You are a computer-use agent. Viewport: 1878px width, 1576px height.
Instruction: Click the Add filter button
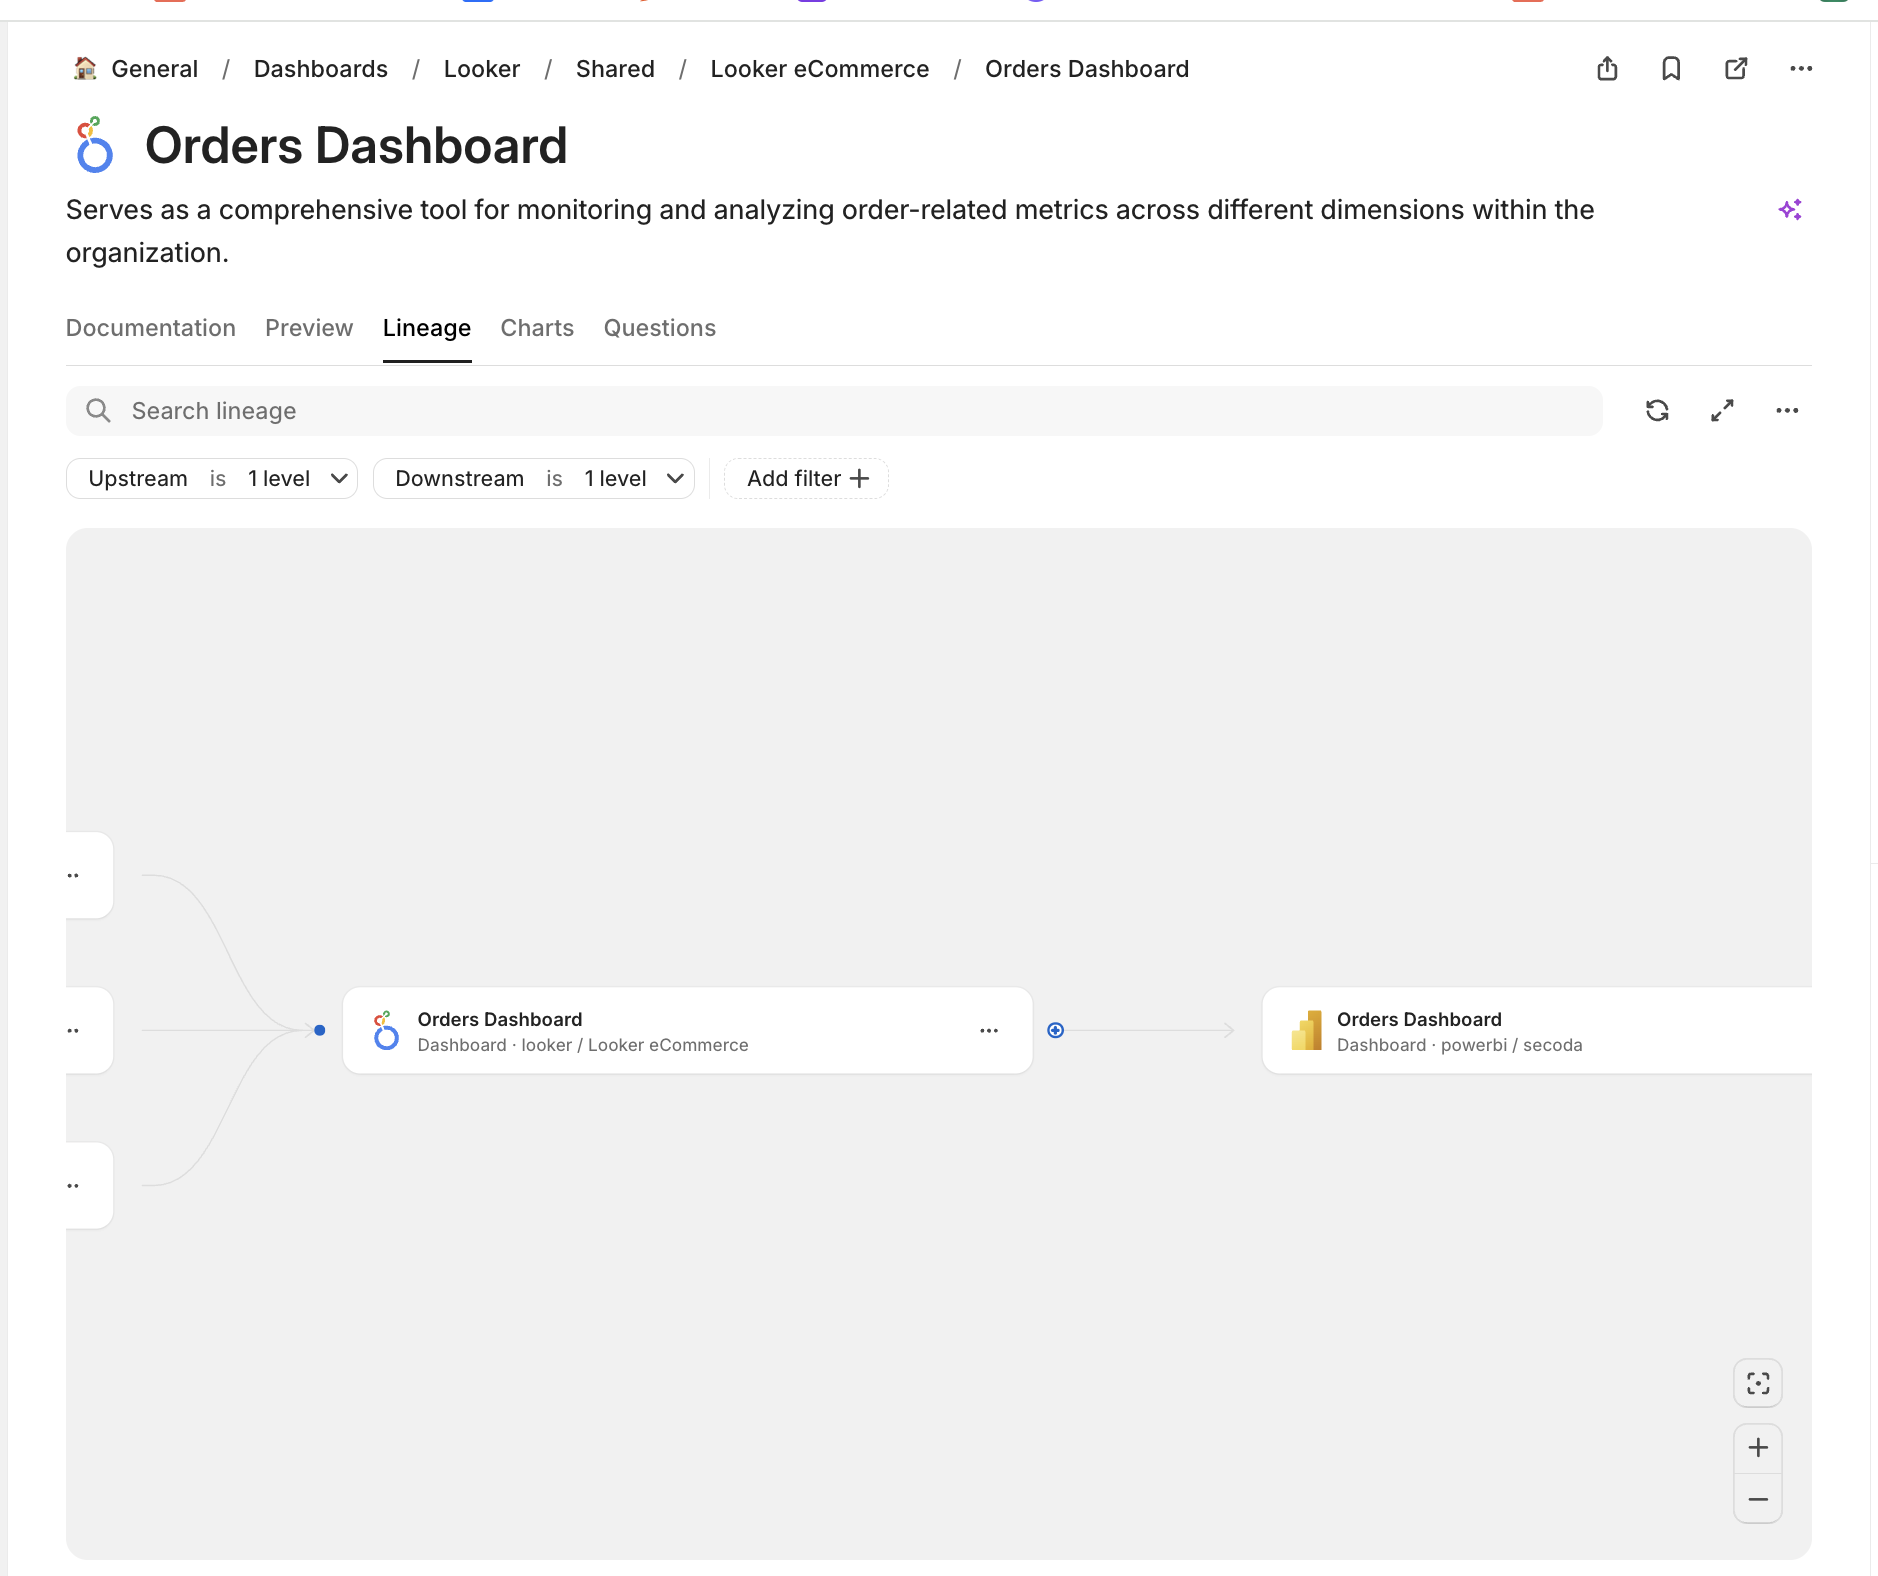[x=807, y=479]
